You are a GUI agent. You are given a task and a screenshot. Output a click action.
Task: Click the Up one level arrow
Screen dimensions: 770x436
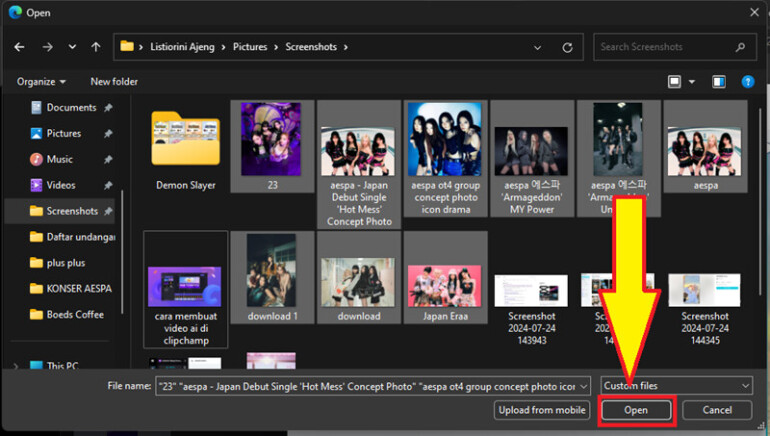pyautogui.click(x=96, y=47)
